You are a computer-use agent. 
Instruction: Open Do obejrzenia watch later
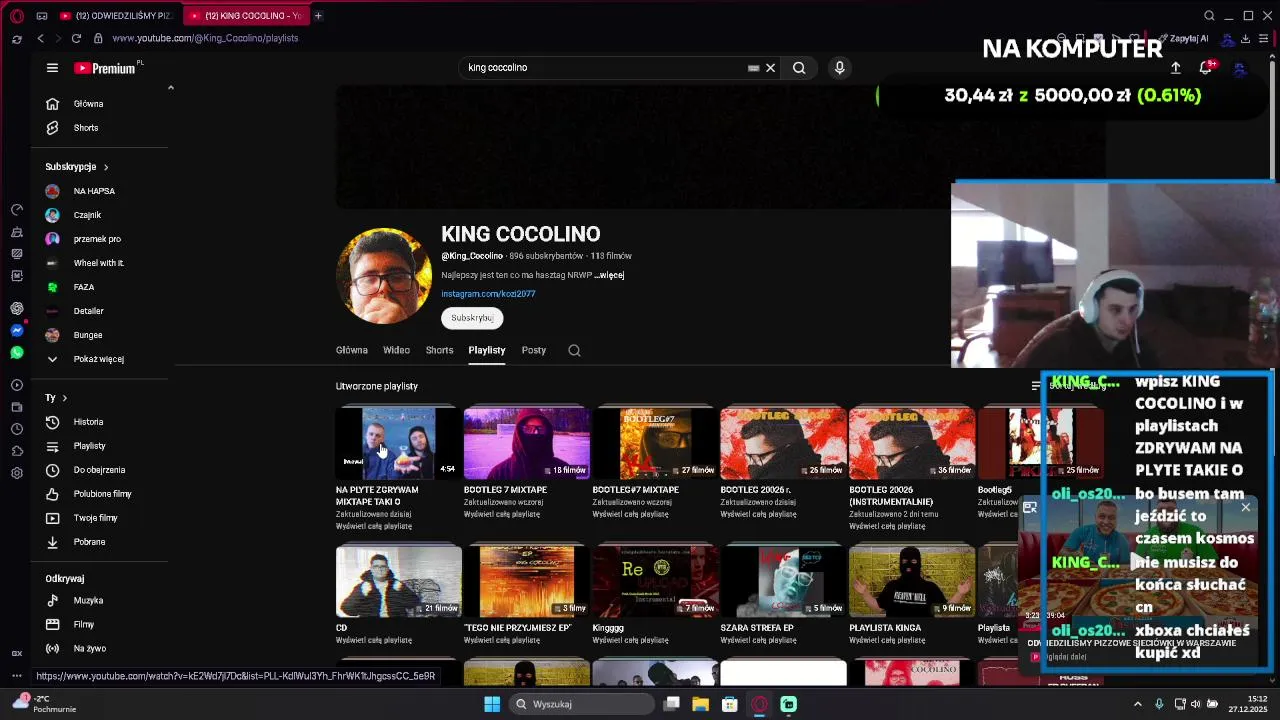pos(98,470)
